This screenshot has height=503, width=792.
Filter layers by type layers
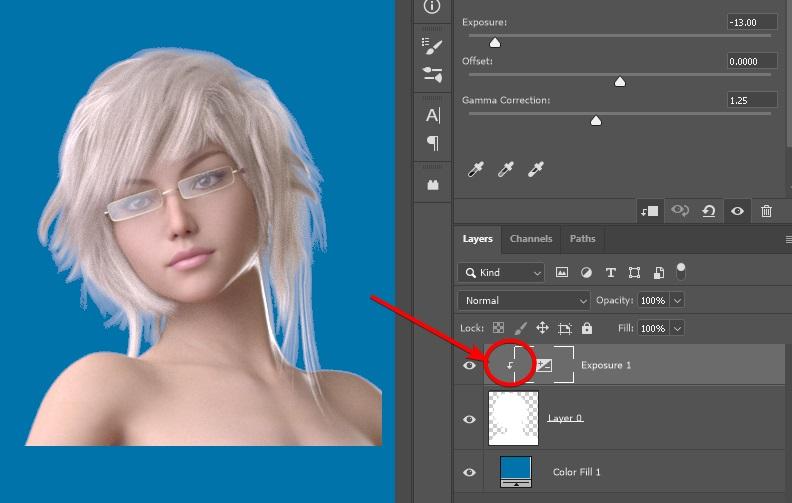[x=610, y=273]
